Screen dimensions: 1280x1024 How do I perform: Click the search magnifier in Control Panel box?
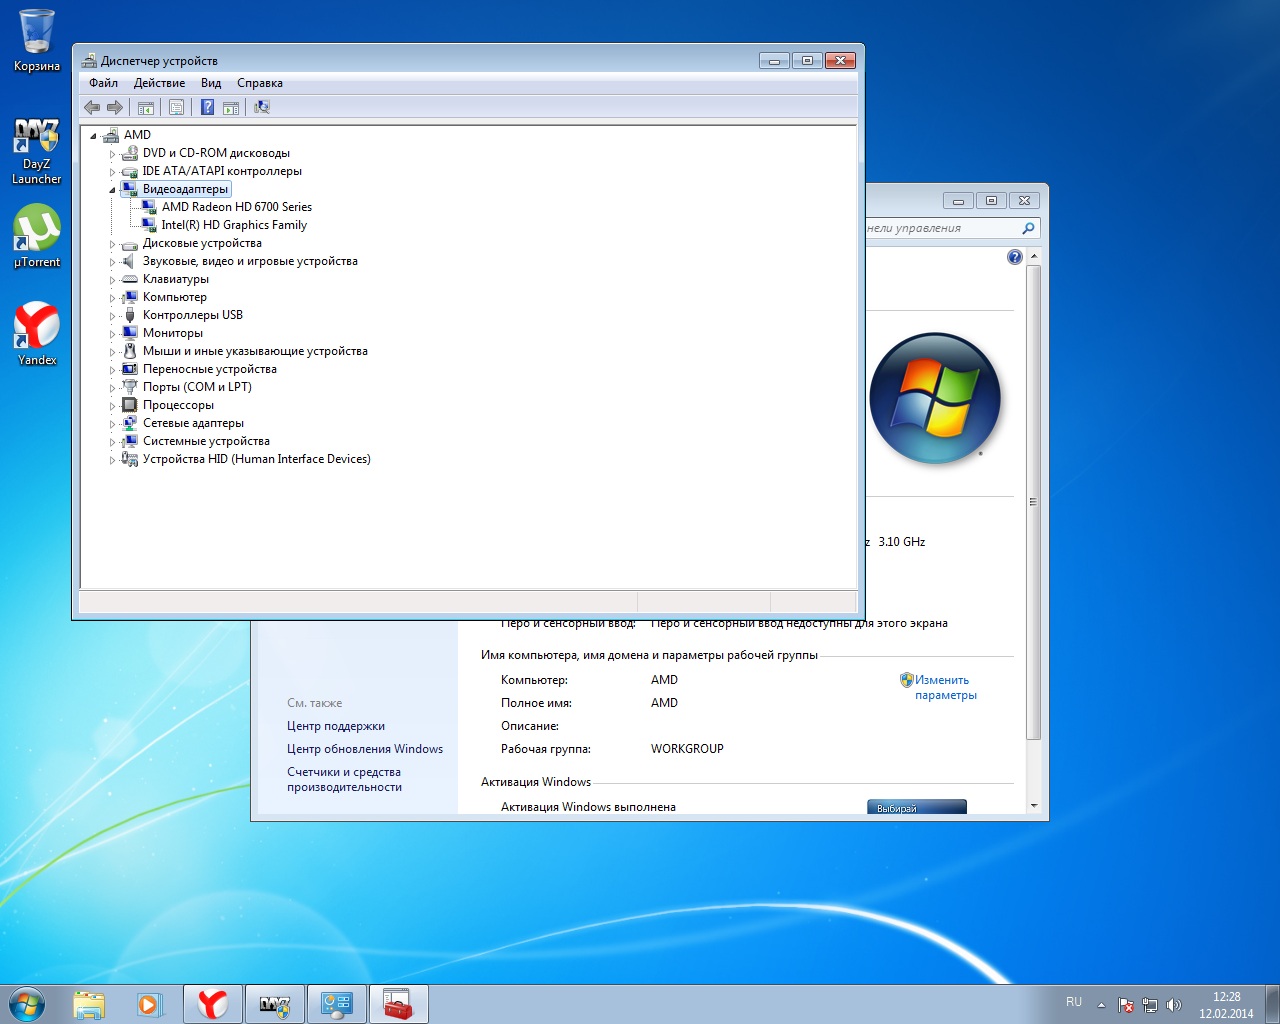coord(1028,228)
